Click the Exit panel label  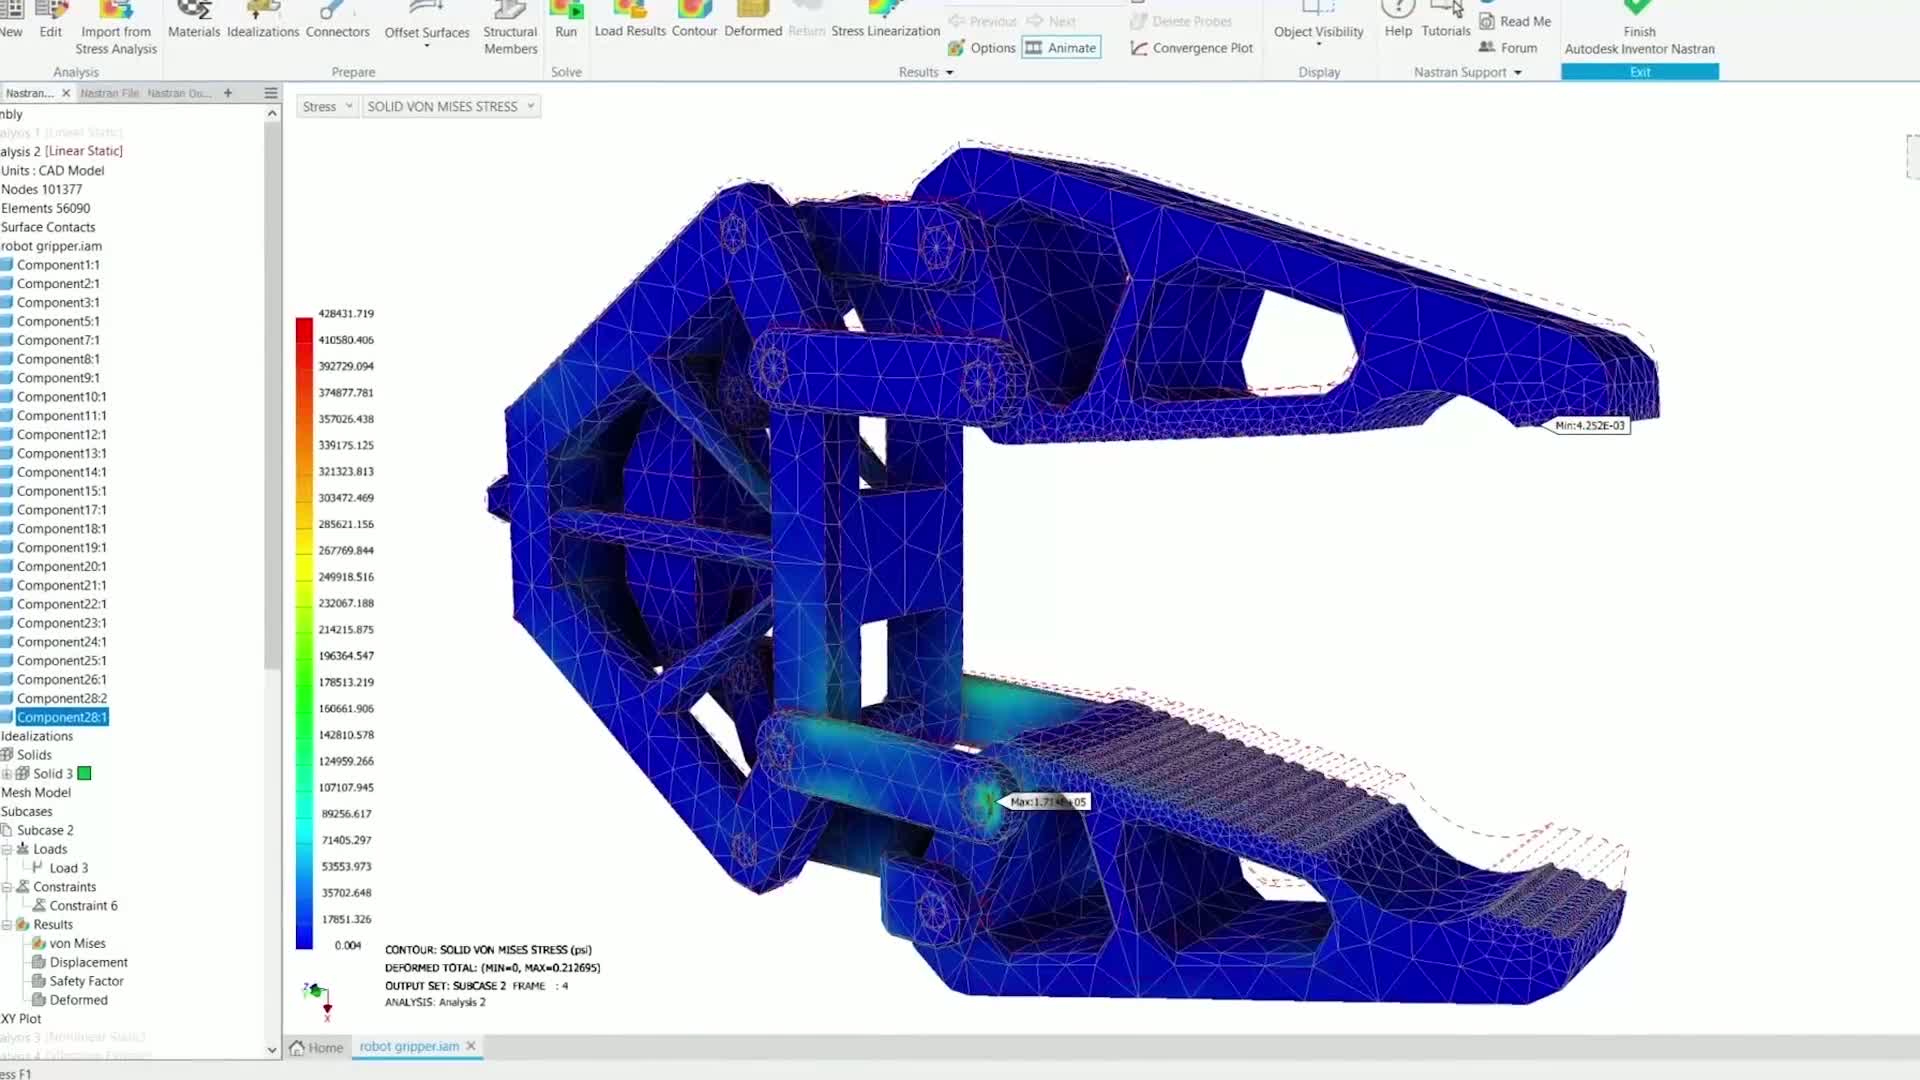[1640, 72]
